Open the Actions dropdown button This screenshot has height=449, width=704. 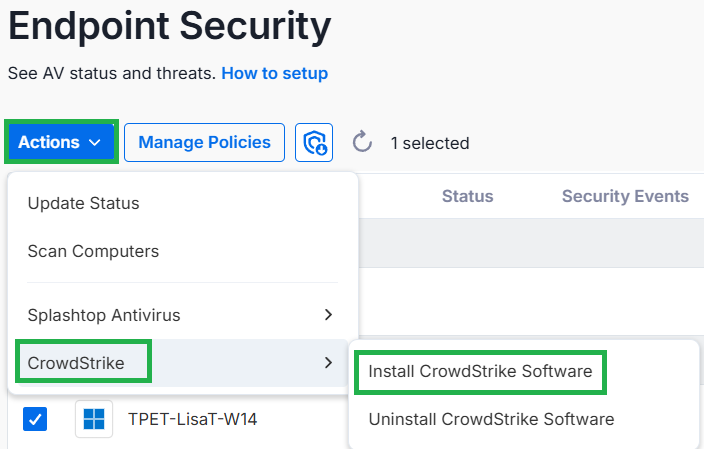pyautogui.click(x=61, y=142)
